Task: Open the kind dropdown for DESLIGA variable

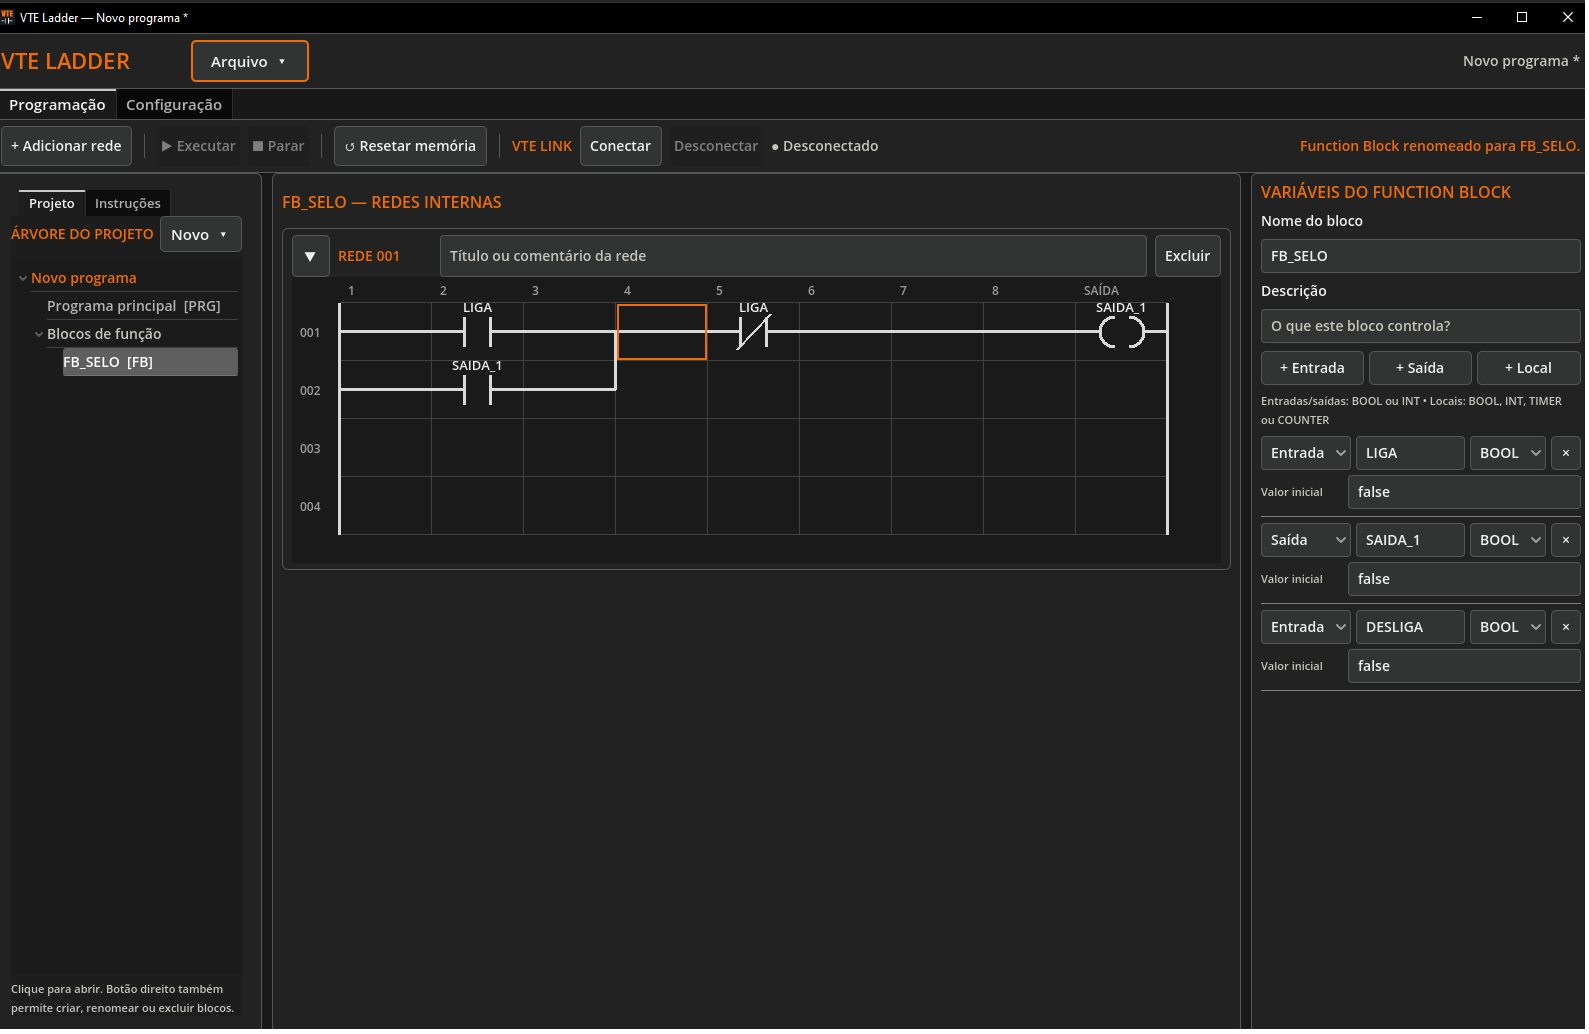Action: pyautogui.click(x=1305, y=627)
